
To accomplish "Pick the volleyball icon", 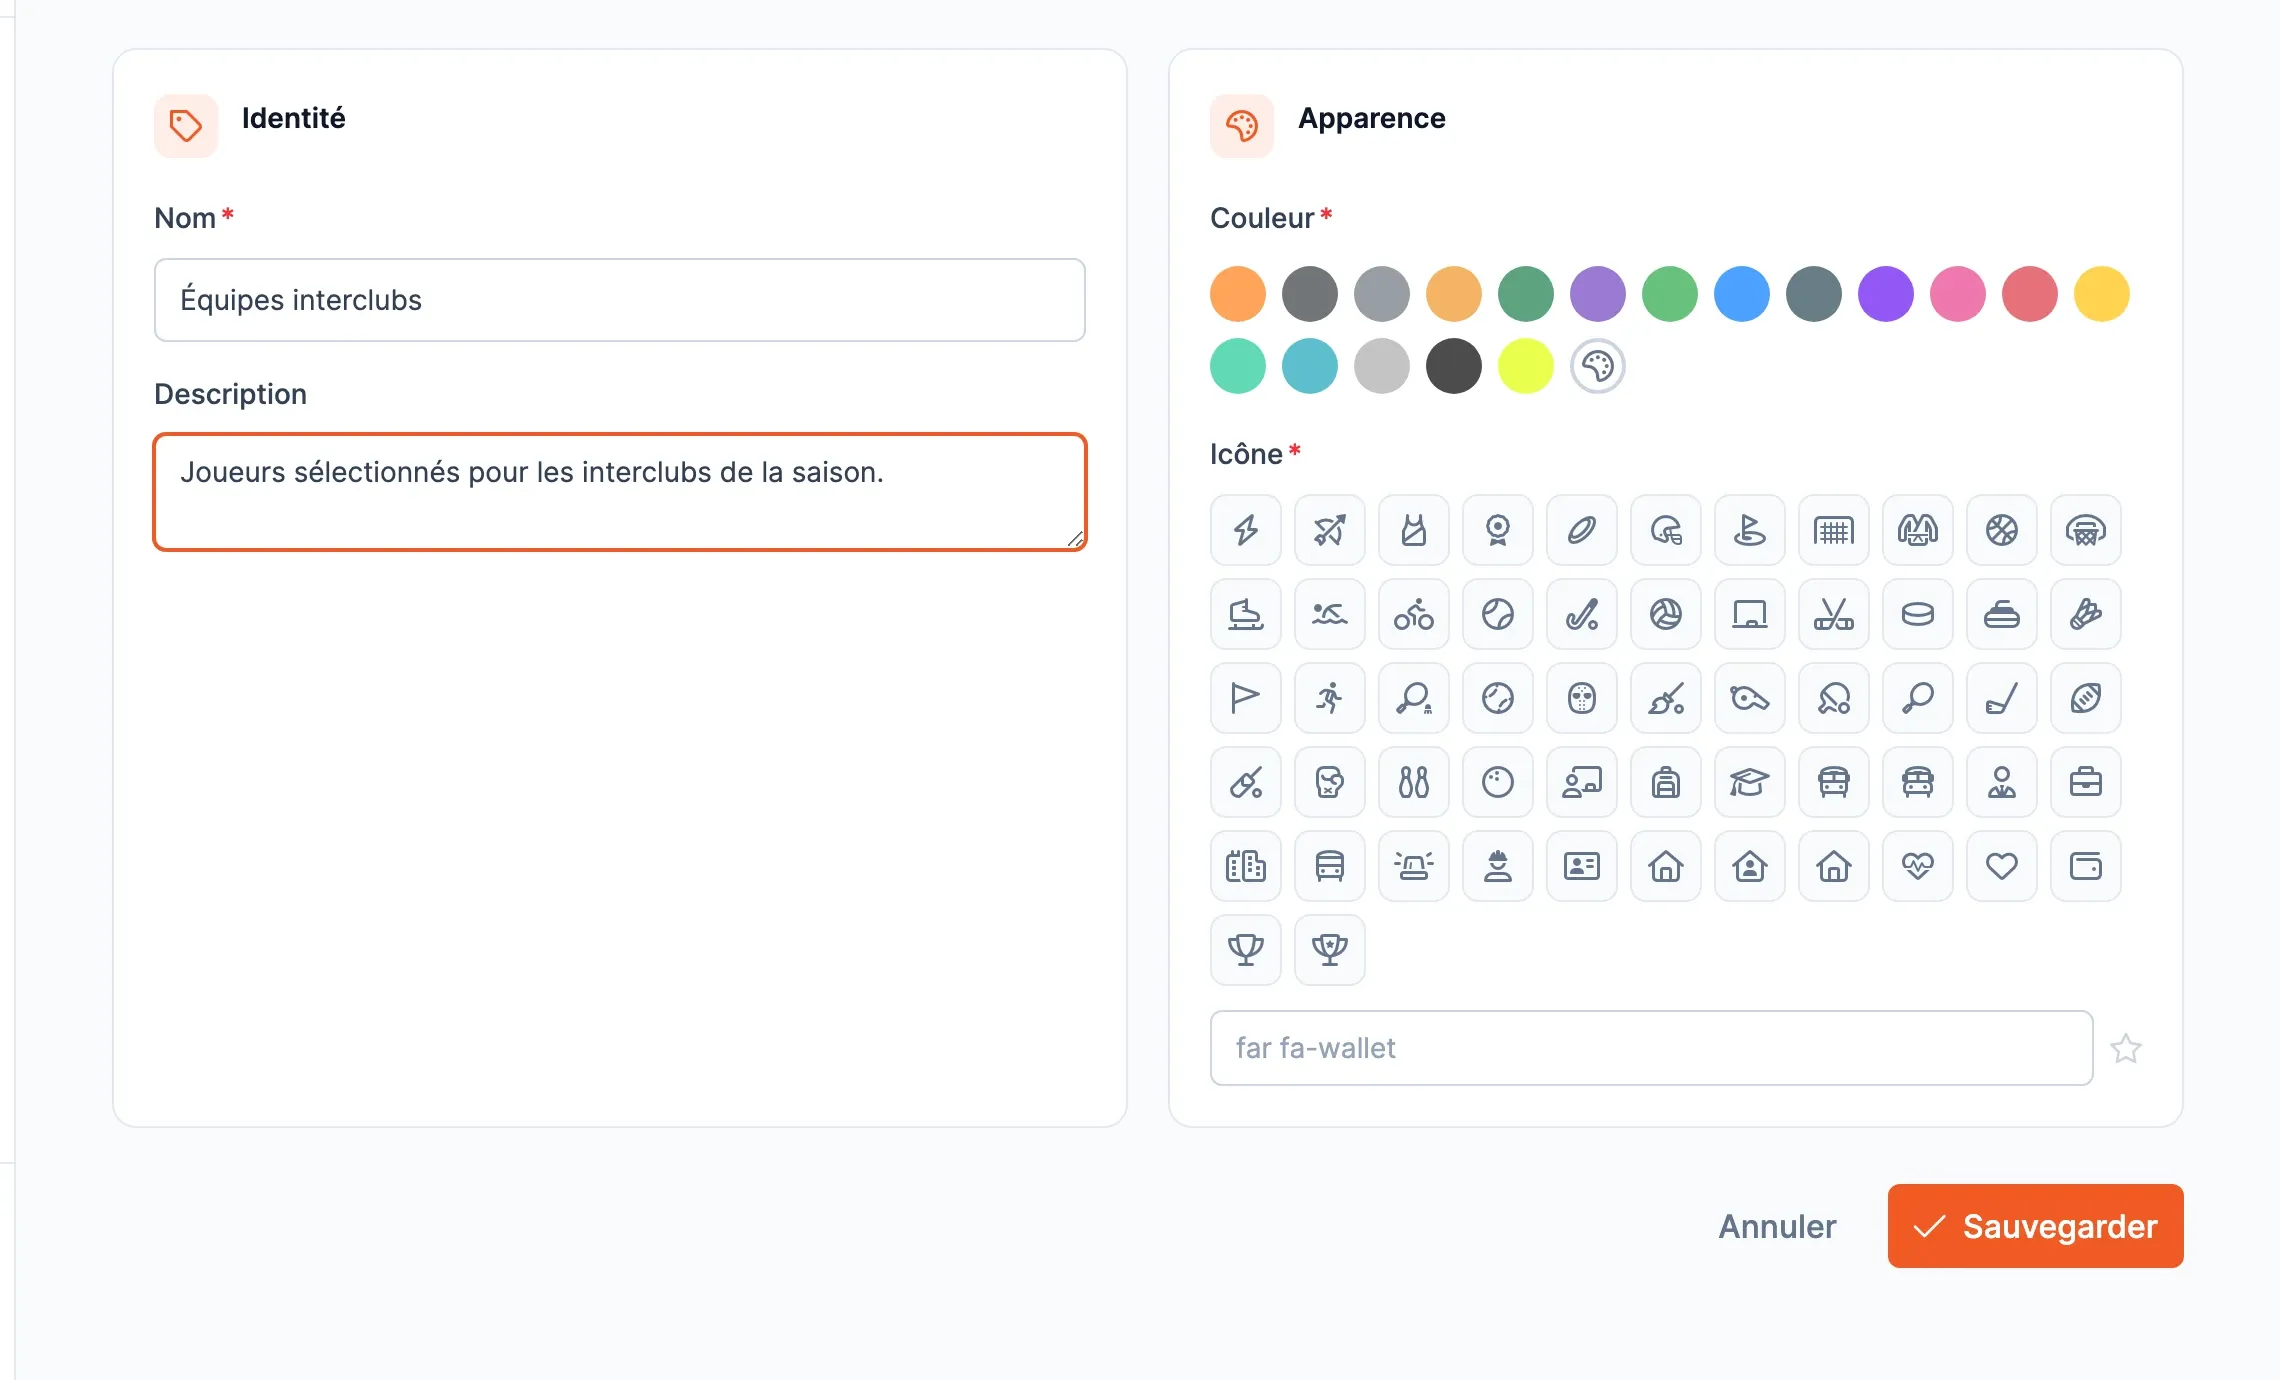I will coord(1665,613).
